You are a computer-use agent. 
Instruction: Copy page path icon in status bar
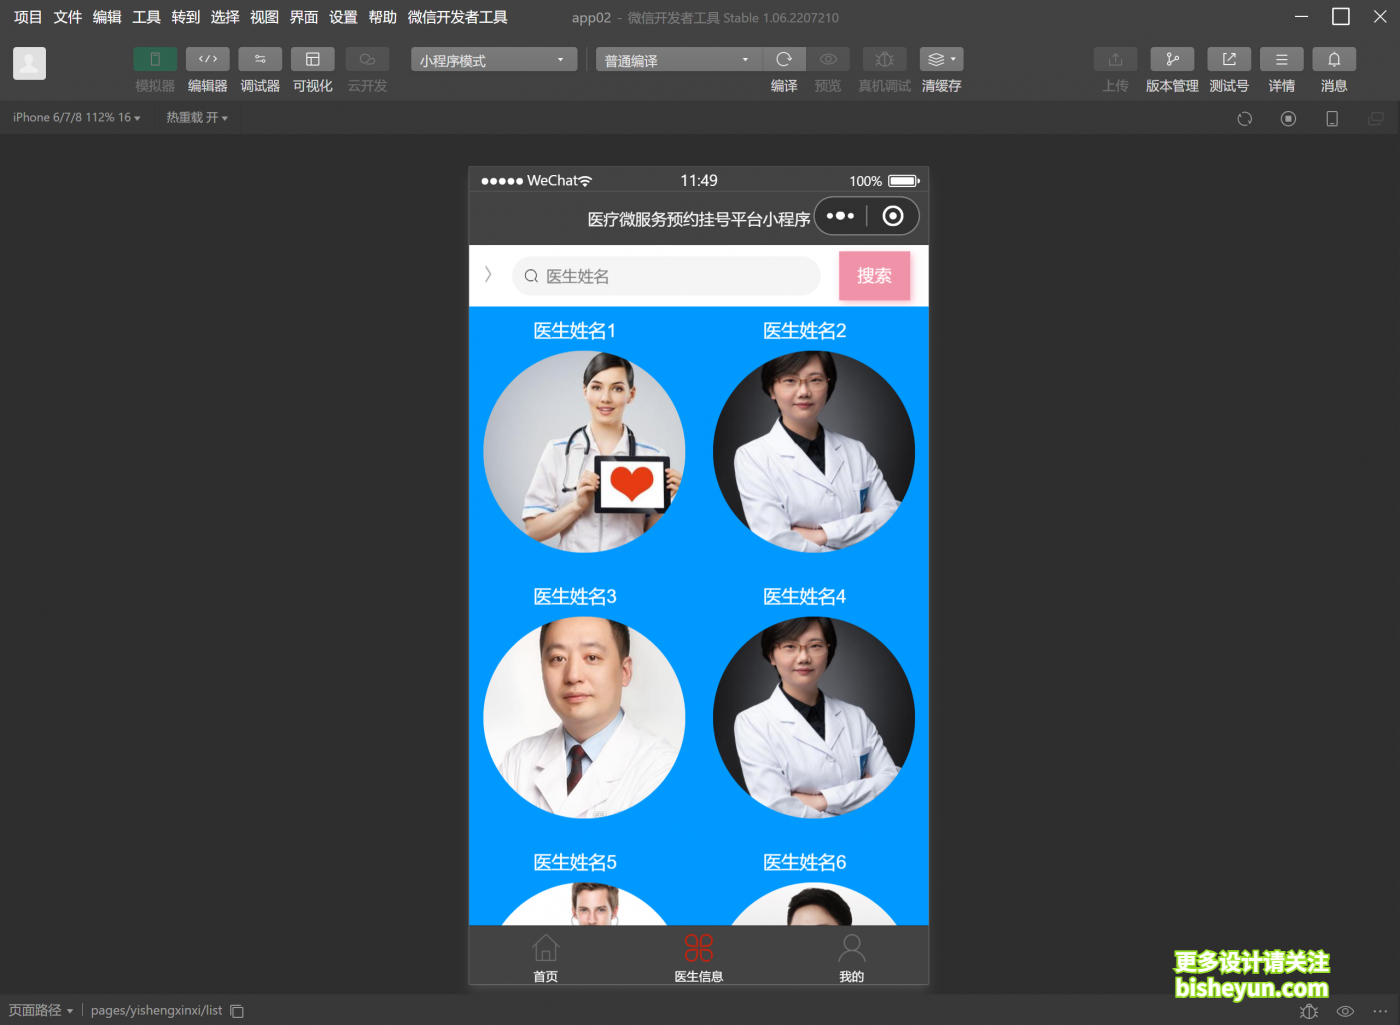point(237,1011)
